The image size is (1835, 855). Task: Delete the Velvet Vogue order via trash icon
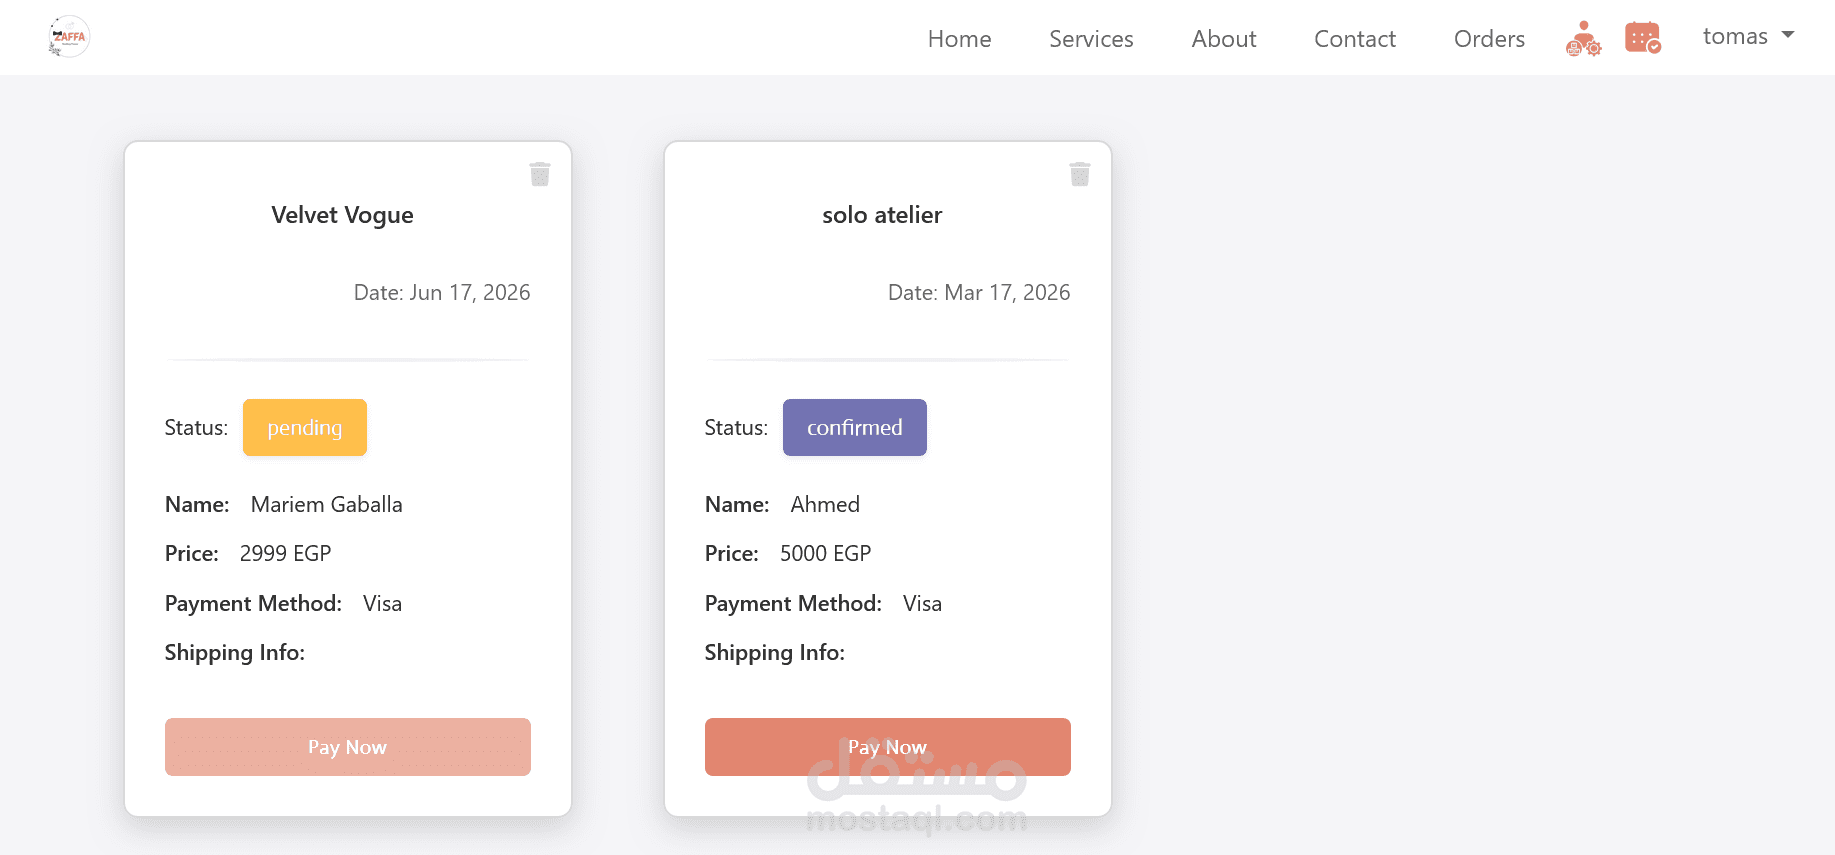[540, 174]
